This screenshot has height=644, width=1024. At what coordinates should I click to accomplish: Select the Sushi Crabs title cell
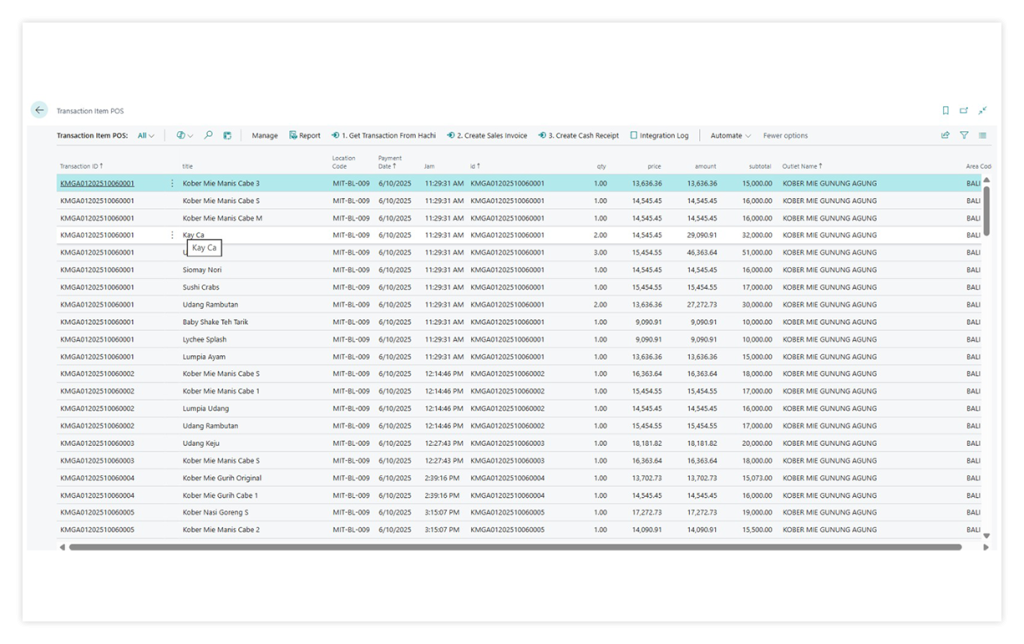click(x=200, y=287)
